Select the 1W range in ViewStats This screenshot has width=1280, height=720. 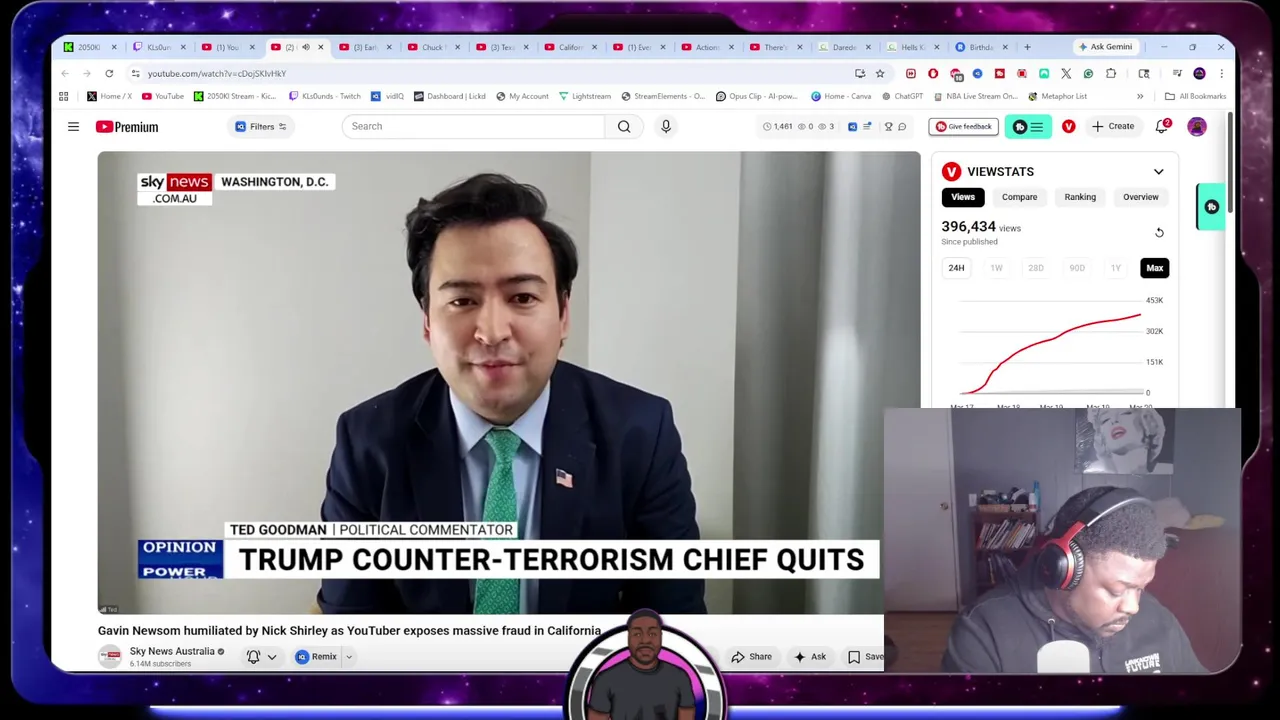point(996,268)
